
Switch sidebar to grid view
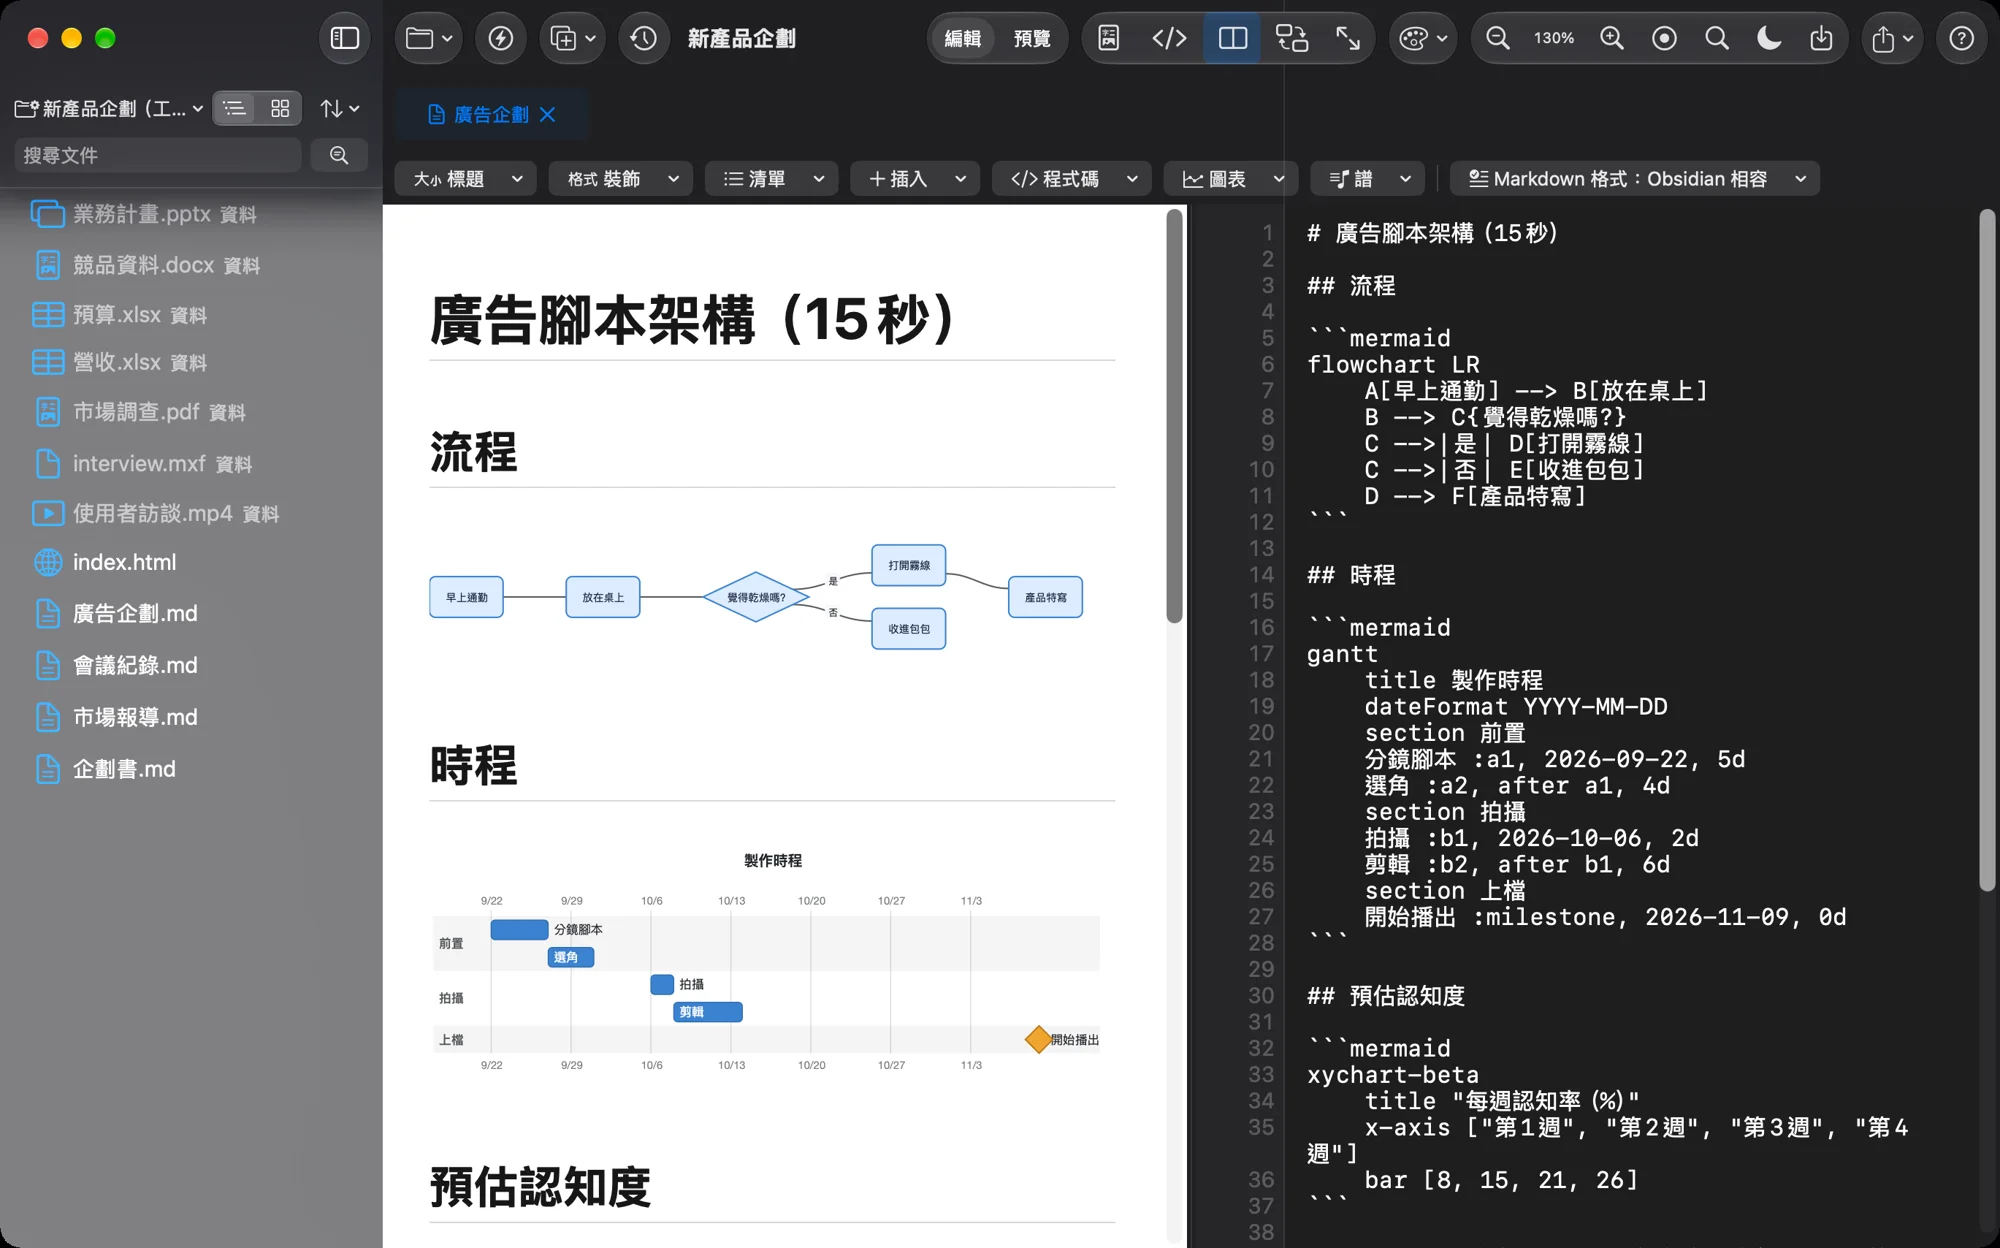pos(280,108)
